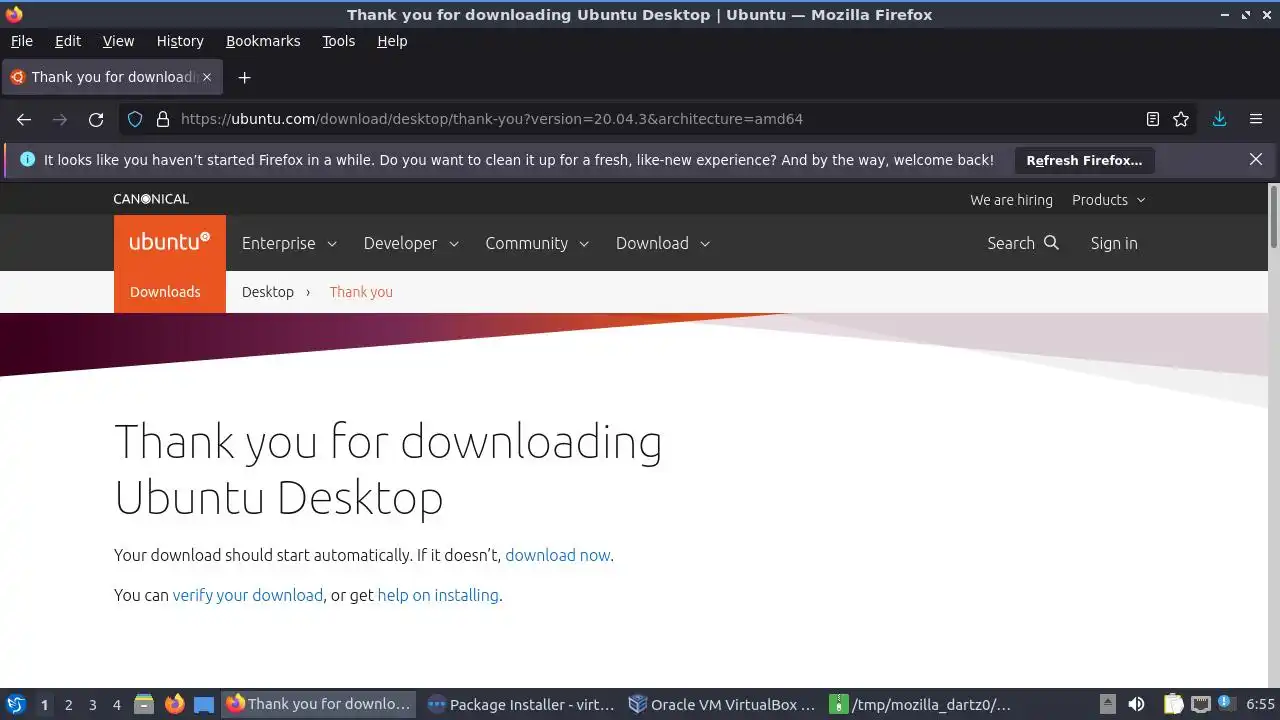Expand the Enterprise navigation dropdown

(289, 243)
